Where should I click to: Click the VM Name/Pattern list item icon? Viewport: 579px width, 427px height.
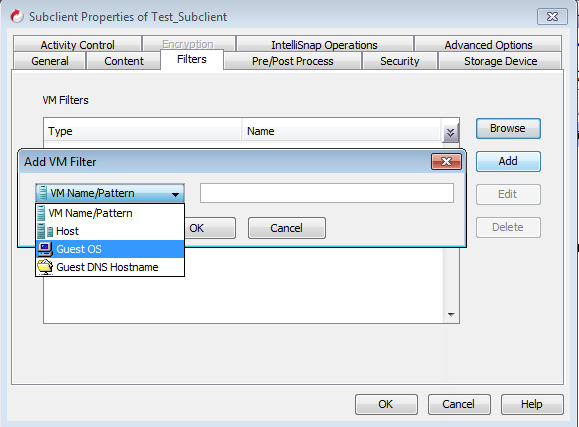point(41,213)
